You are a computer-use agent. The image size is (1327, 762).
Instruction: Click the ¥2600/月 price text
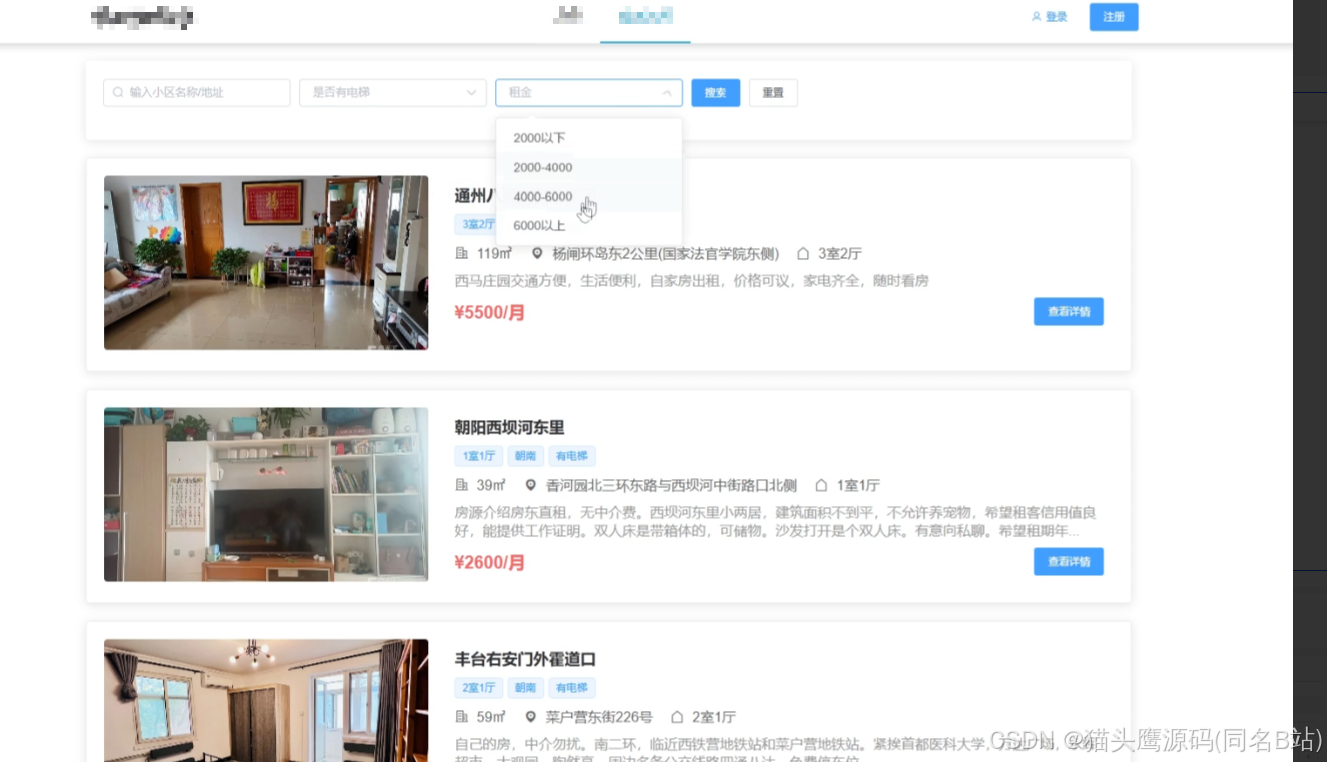pyautogui.click(x=490, y=563)
